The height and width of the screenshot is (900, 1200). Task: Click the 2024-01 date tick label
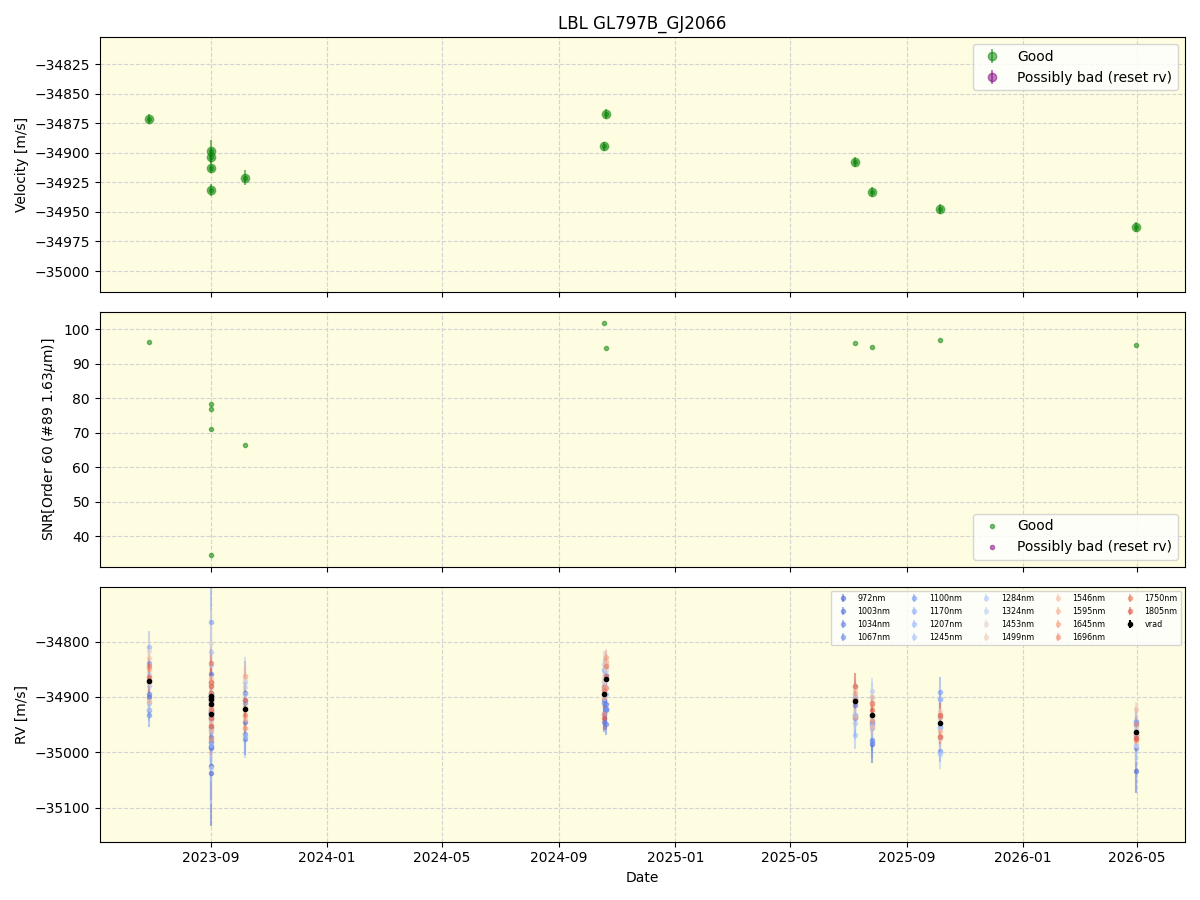327,857
